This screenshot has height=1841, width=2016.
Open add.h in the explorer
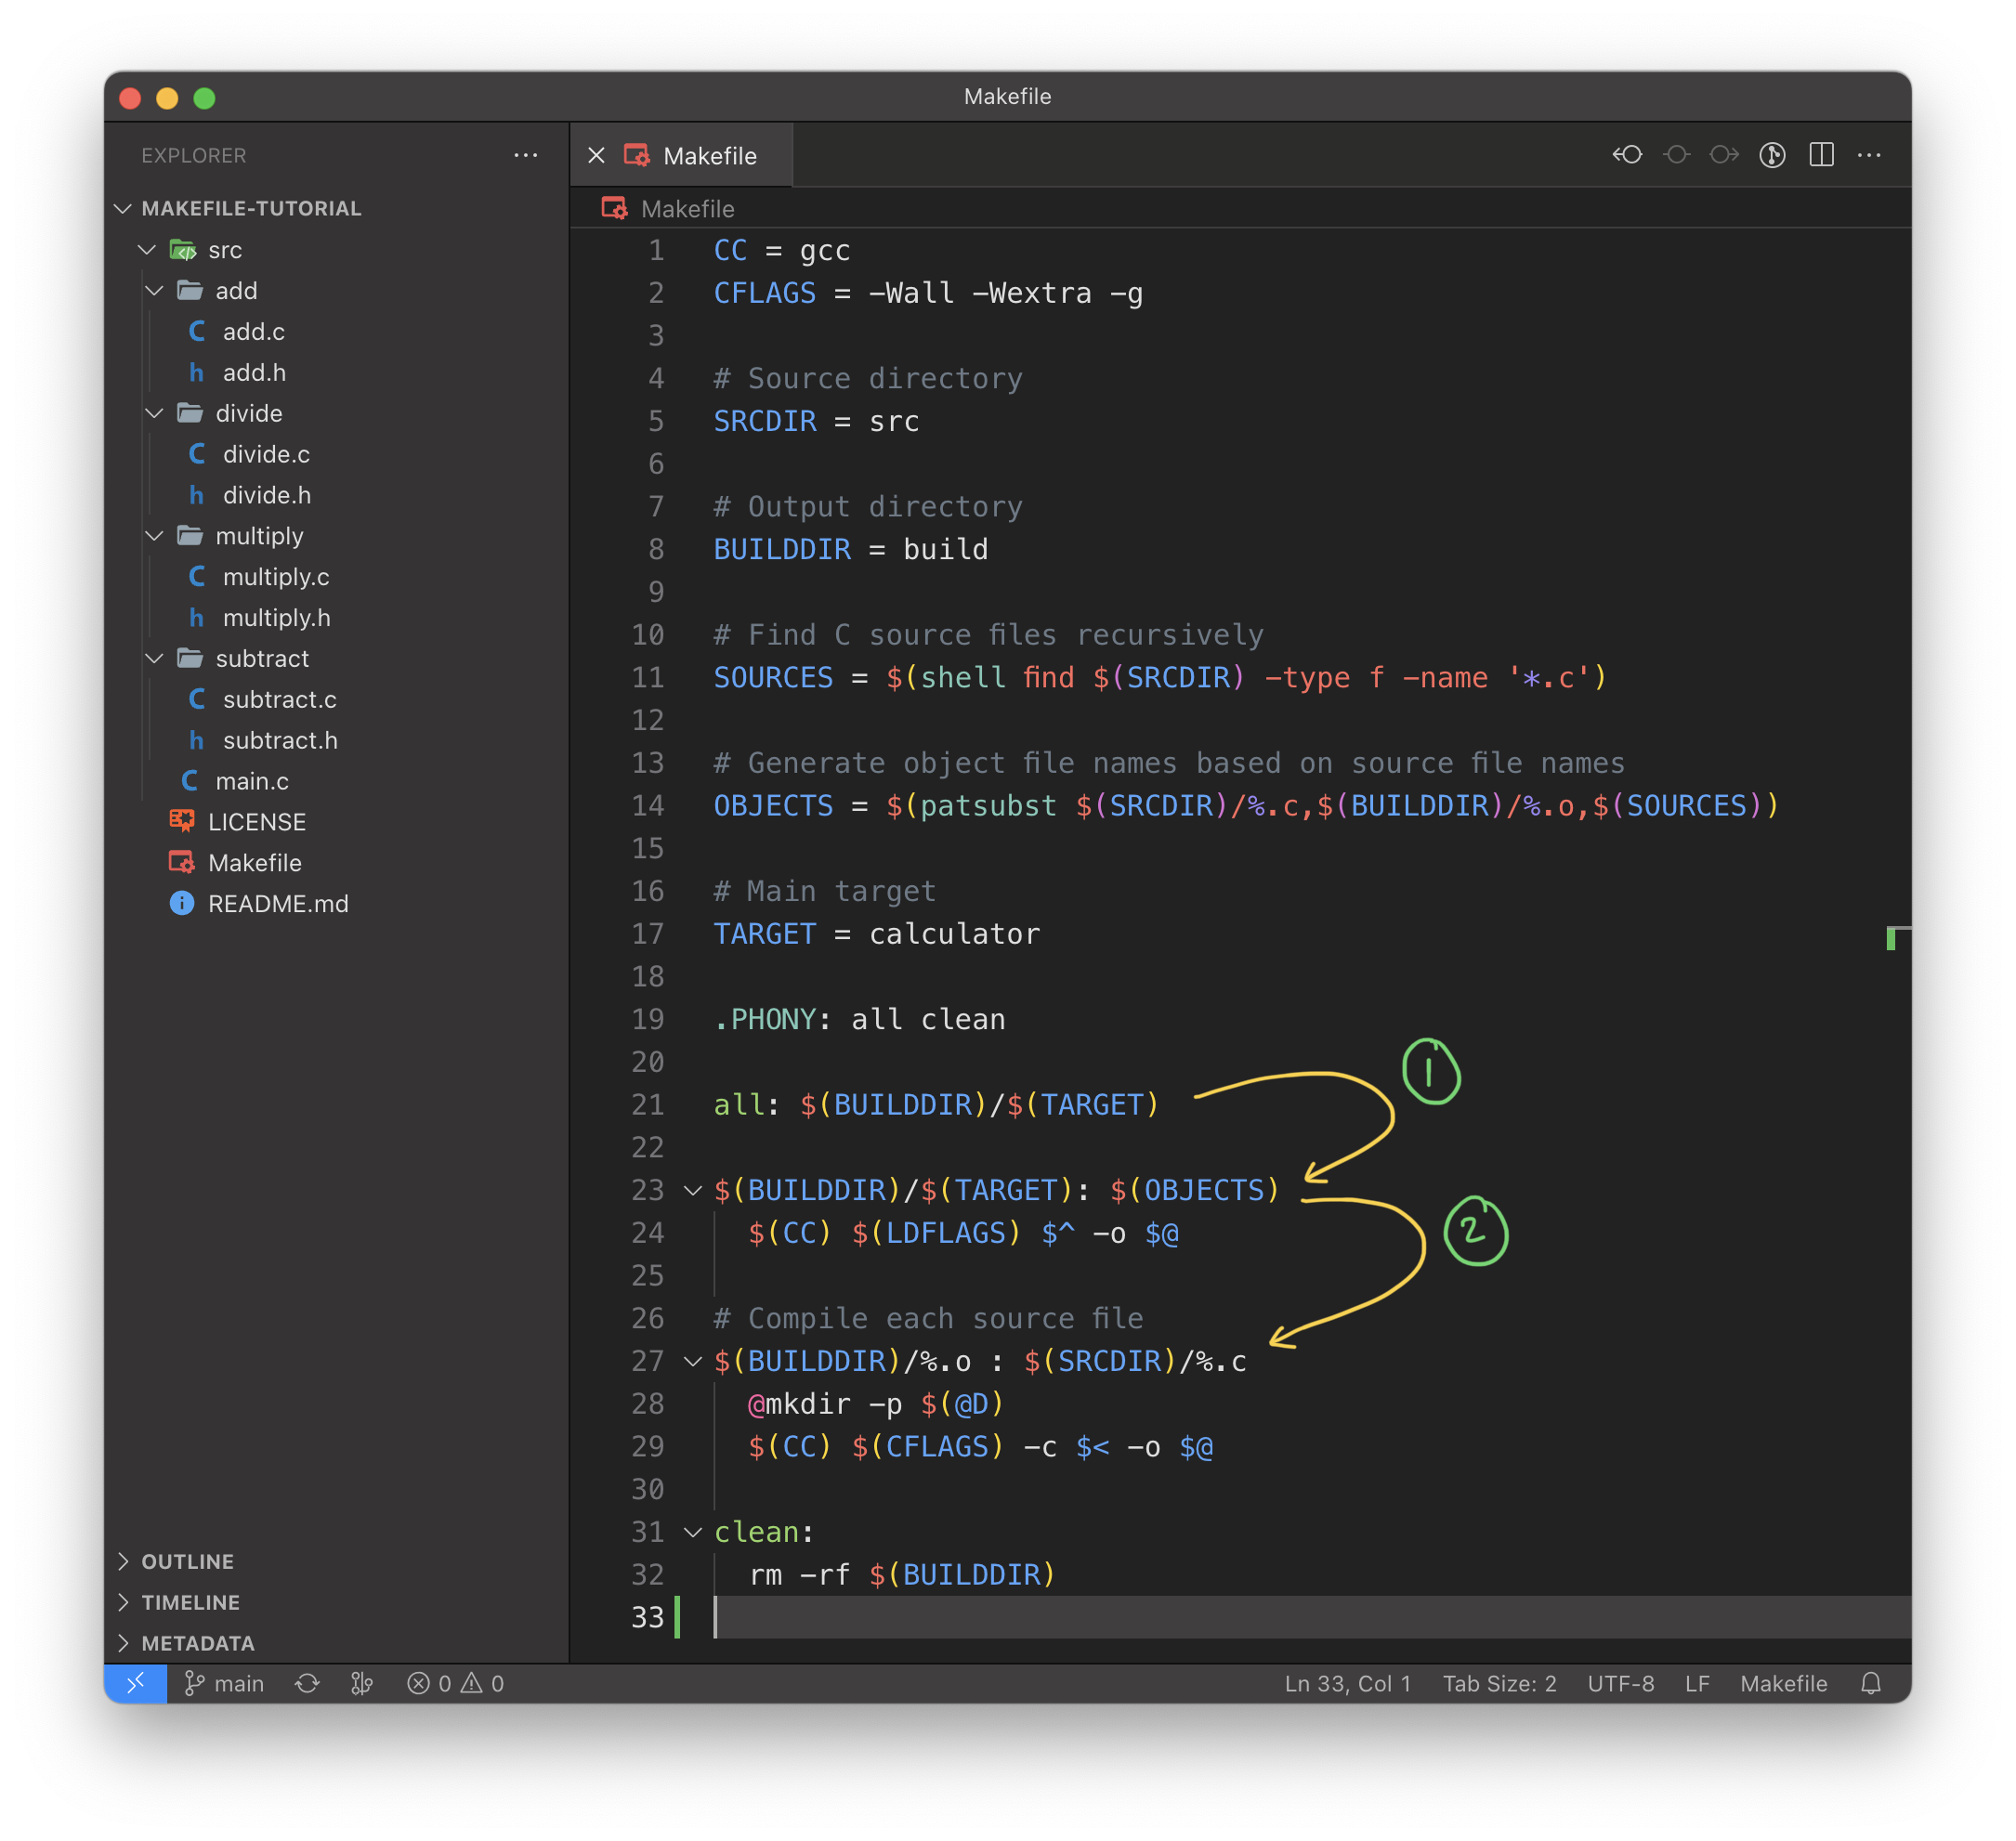[x=254, y=372]
